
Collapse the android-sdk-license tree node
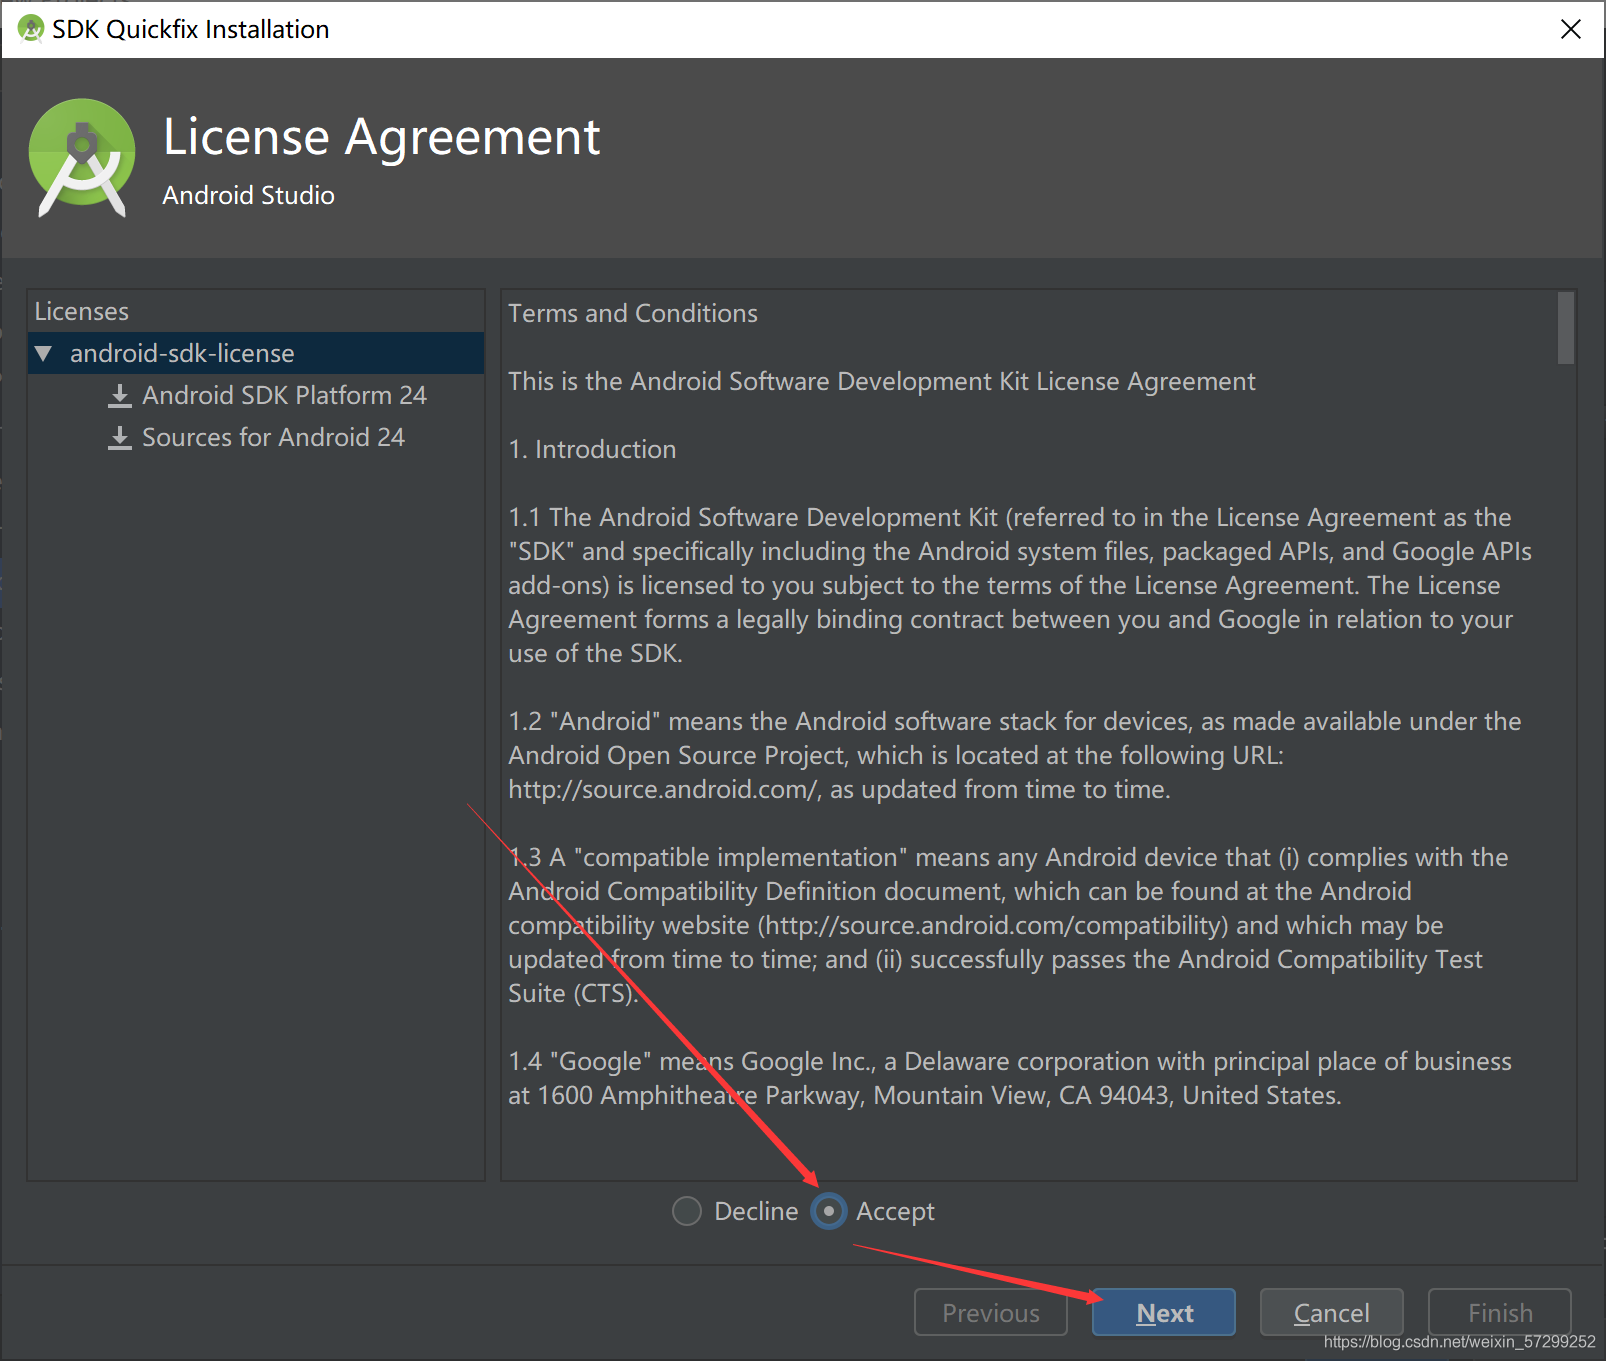point(43,353)
